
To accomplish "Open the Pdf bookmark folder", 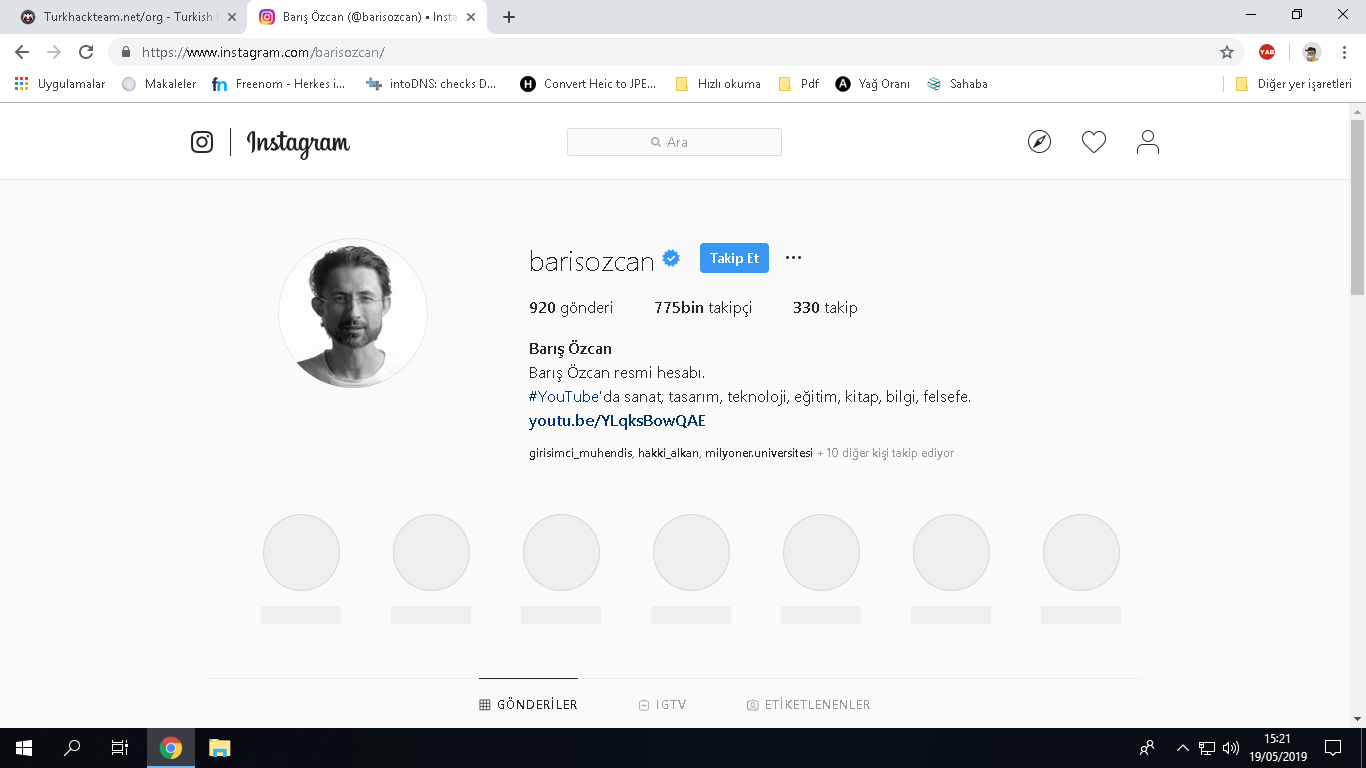I will 799,84.
